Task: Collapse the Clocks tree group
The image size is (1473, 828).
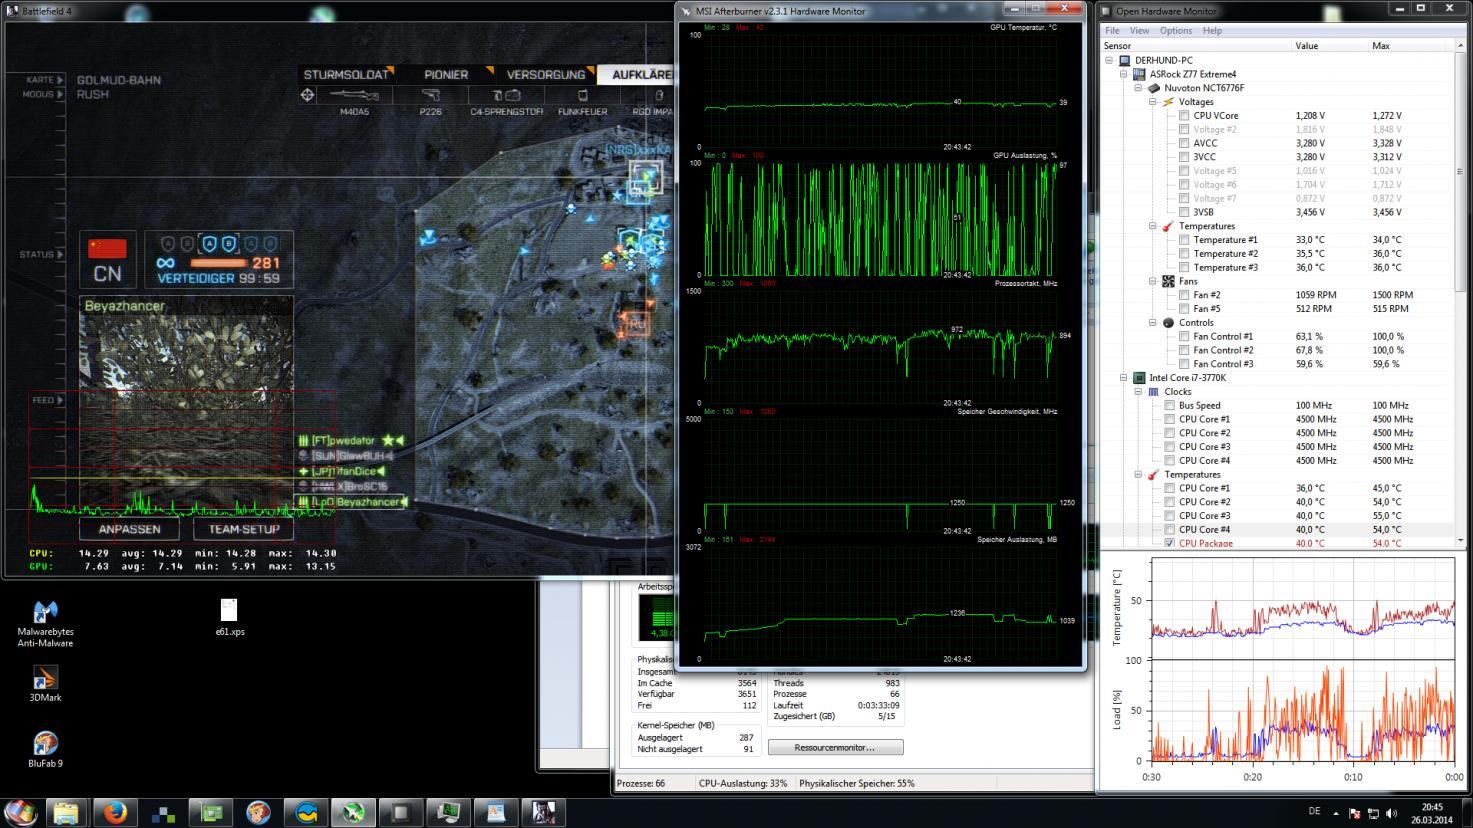Action: click(1138, 392)
